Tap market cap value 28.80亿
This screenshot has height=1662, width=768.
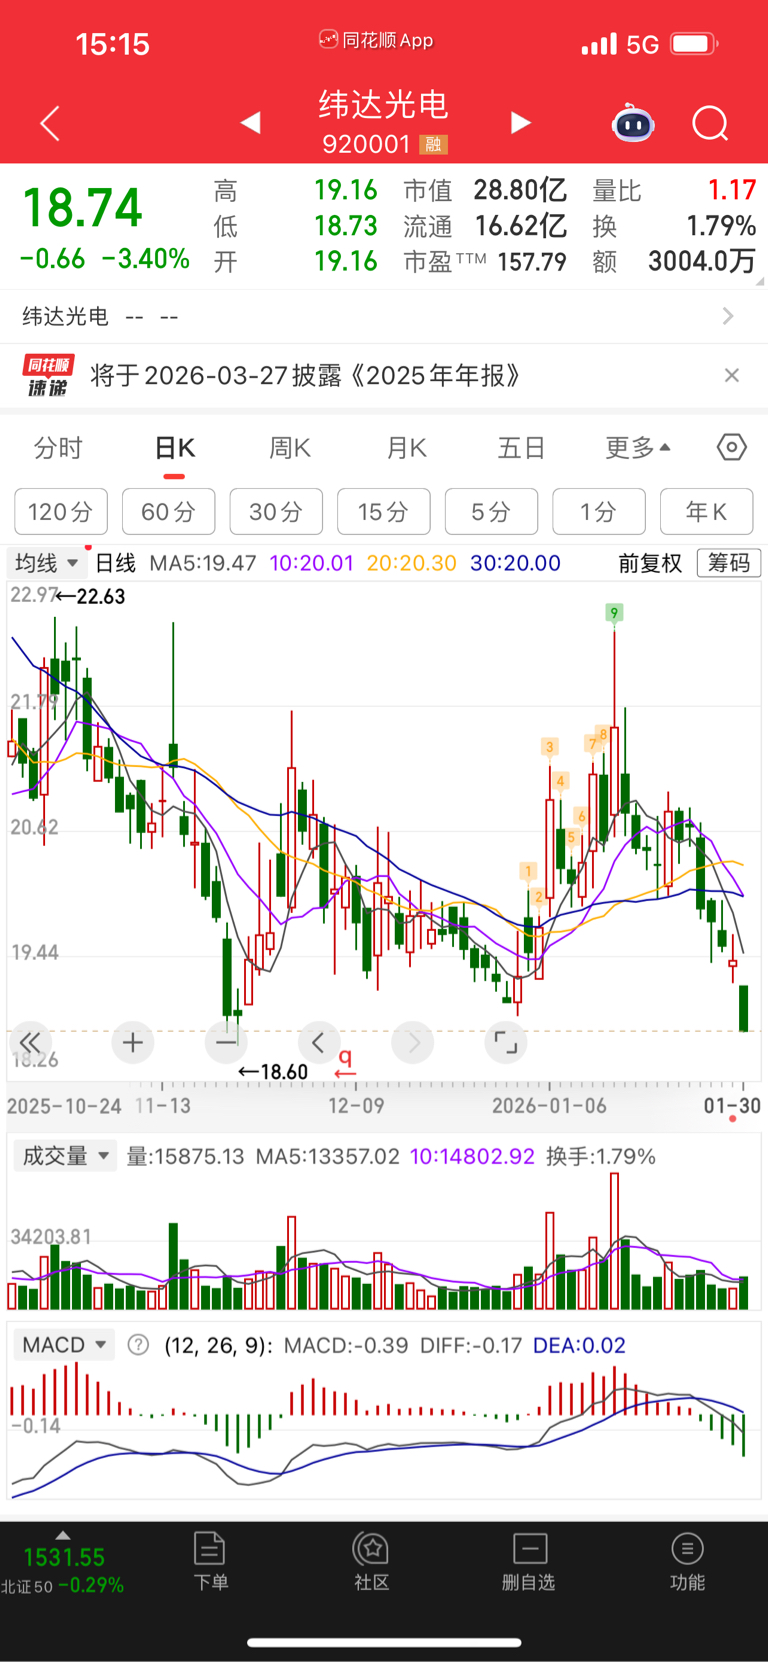tap(520, 190)
